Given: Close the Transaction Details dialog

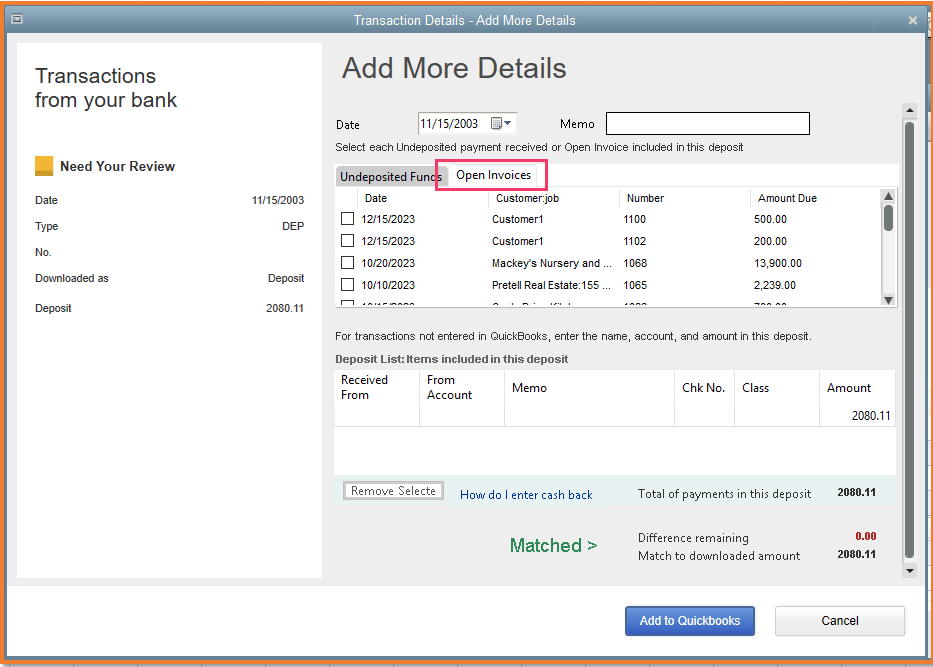Looking at the screenshot, I should tap(912, 20).
